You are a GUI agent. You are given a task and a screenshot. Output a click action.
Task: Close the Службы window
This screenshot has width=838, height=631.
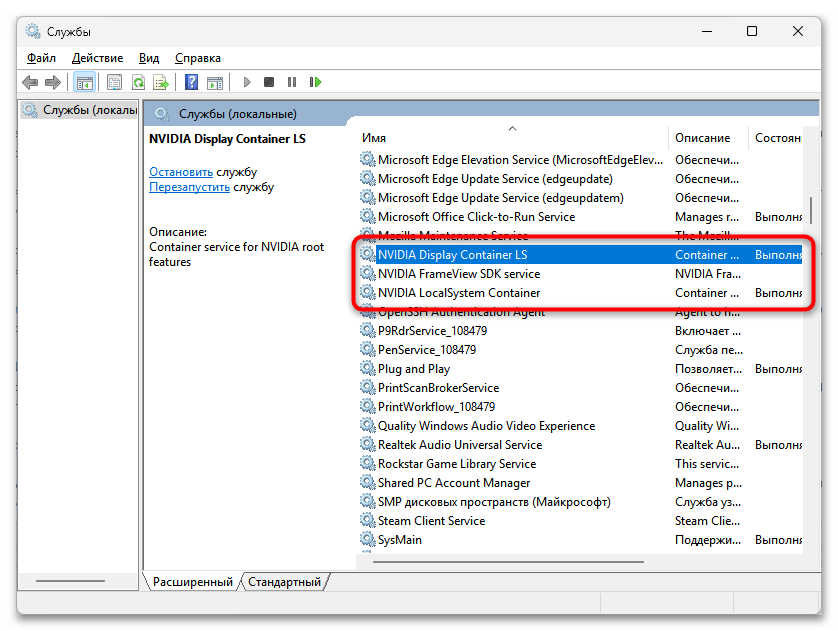click(798, 32)
